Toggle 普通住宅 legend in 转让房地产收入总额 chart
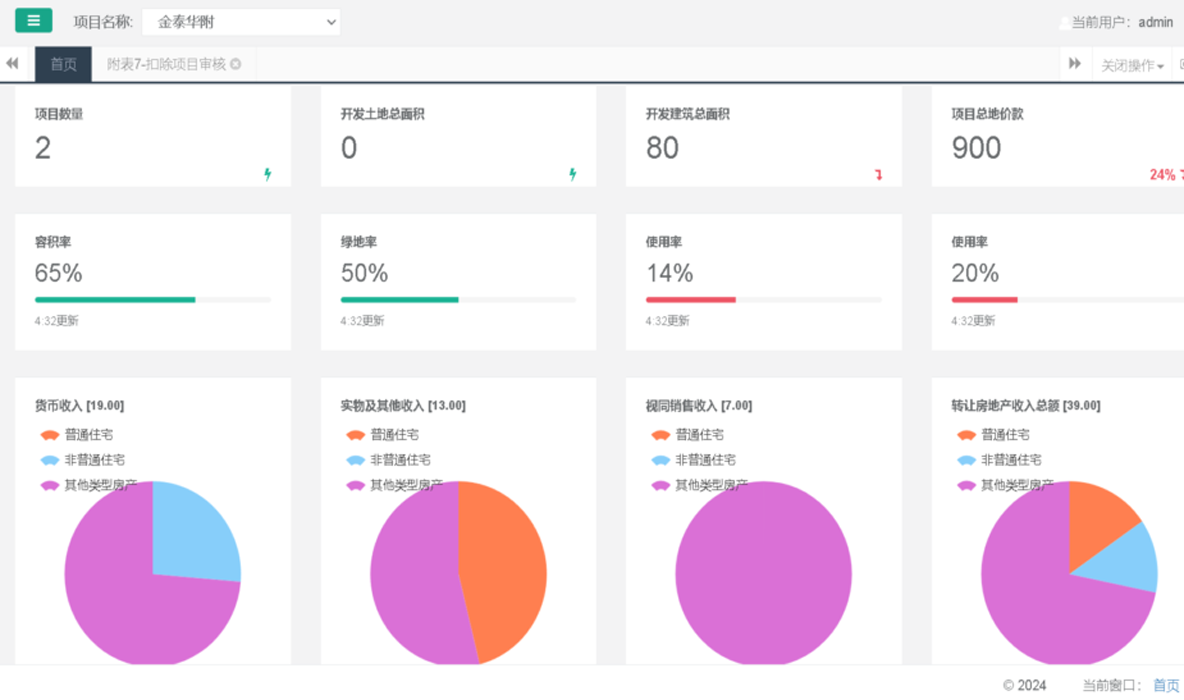This screenshot has height=700, width=1184. click(993, 434)
